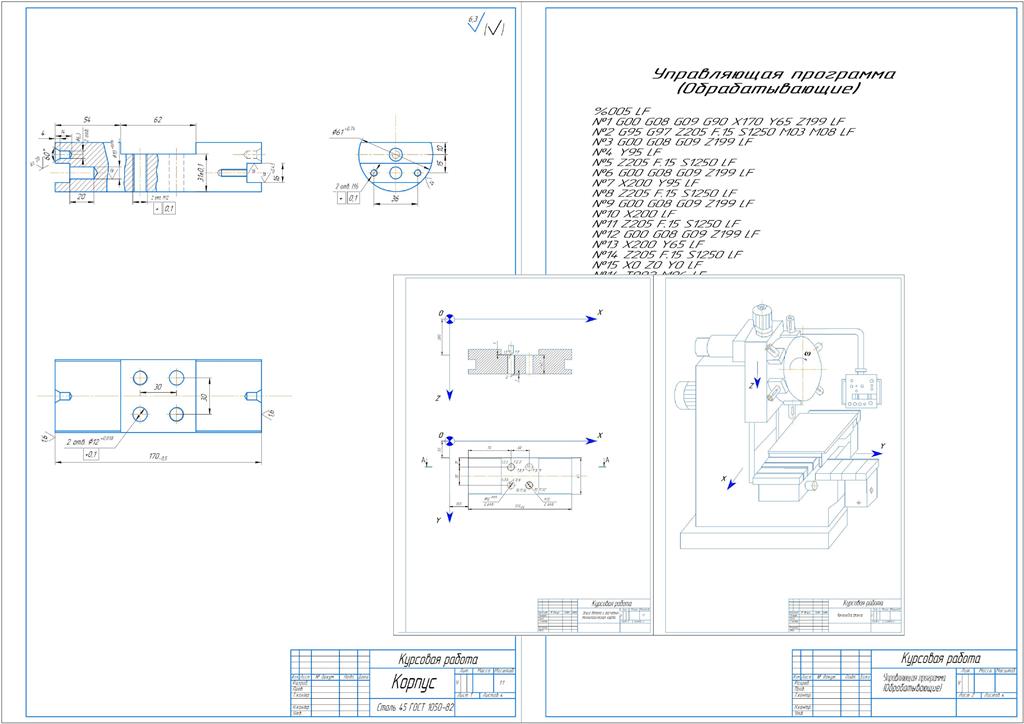Click the dimension '36' under the round view
1024x724 pixels.
394,198
